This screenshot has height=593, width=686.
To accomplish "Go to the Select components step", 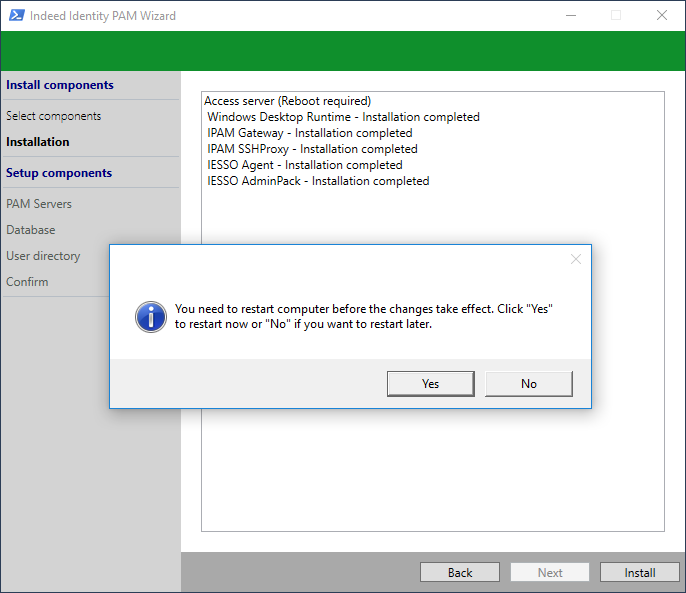I will tap(53, 116).
